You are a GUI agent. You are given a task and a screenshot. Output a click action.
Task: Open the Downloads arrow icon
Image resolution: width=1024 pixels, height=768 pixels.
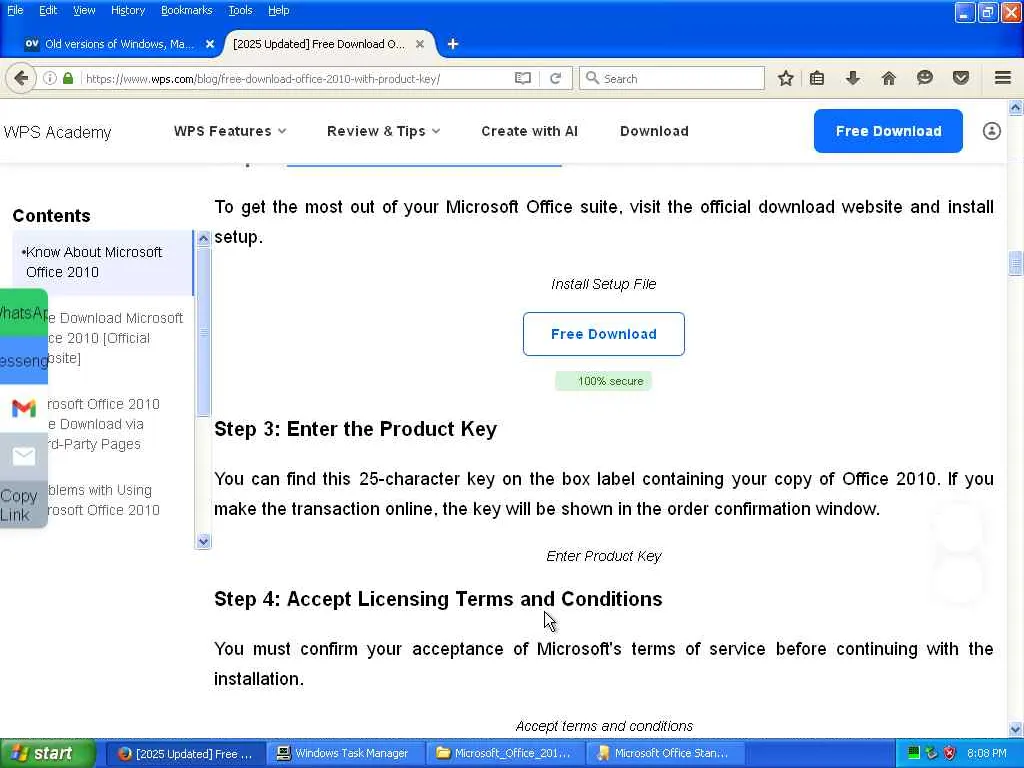pyautogui.click(x=852, y=78)
